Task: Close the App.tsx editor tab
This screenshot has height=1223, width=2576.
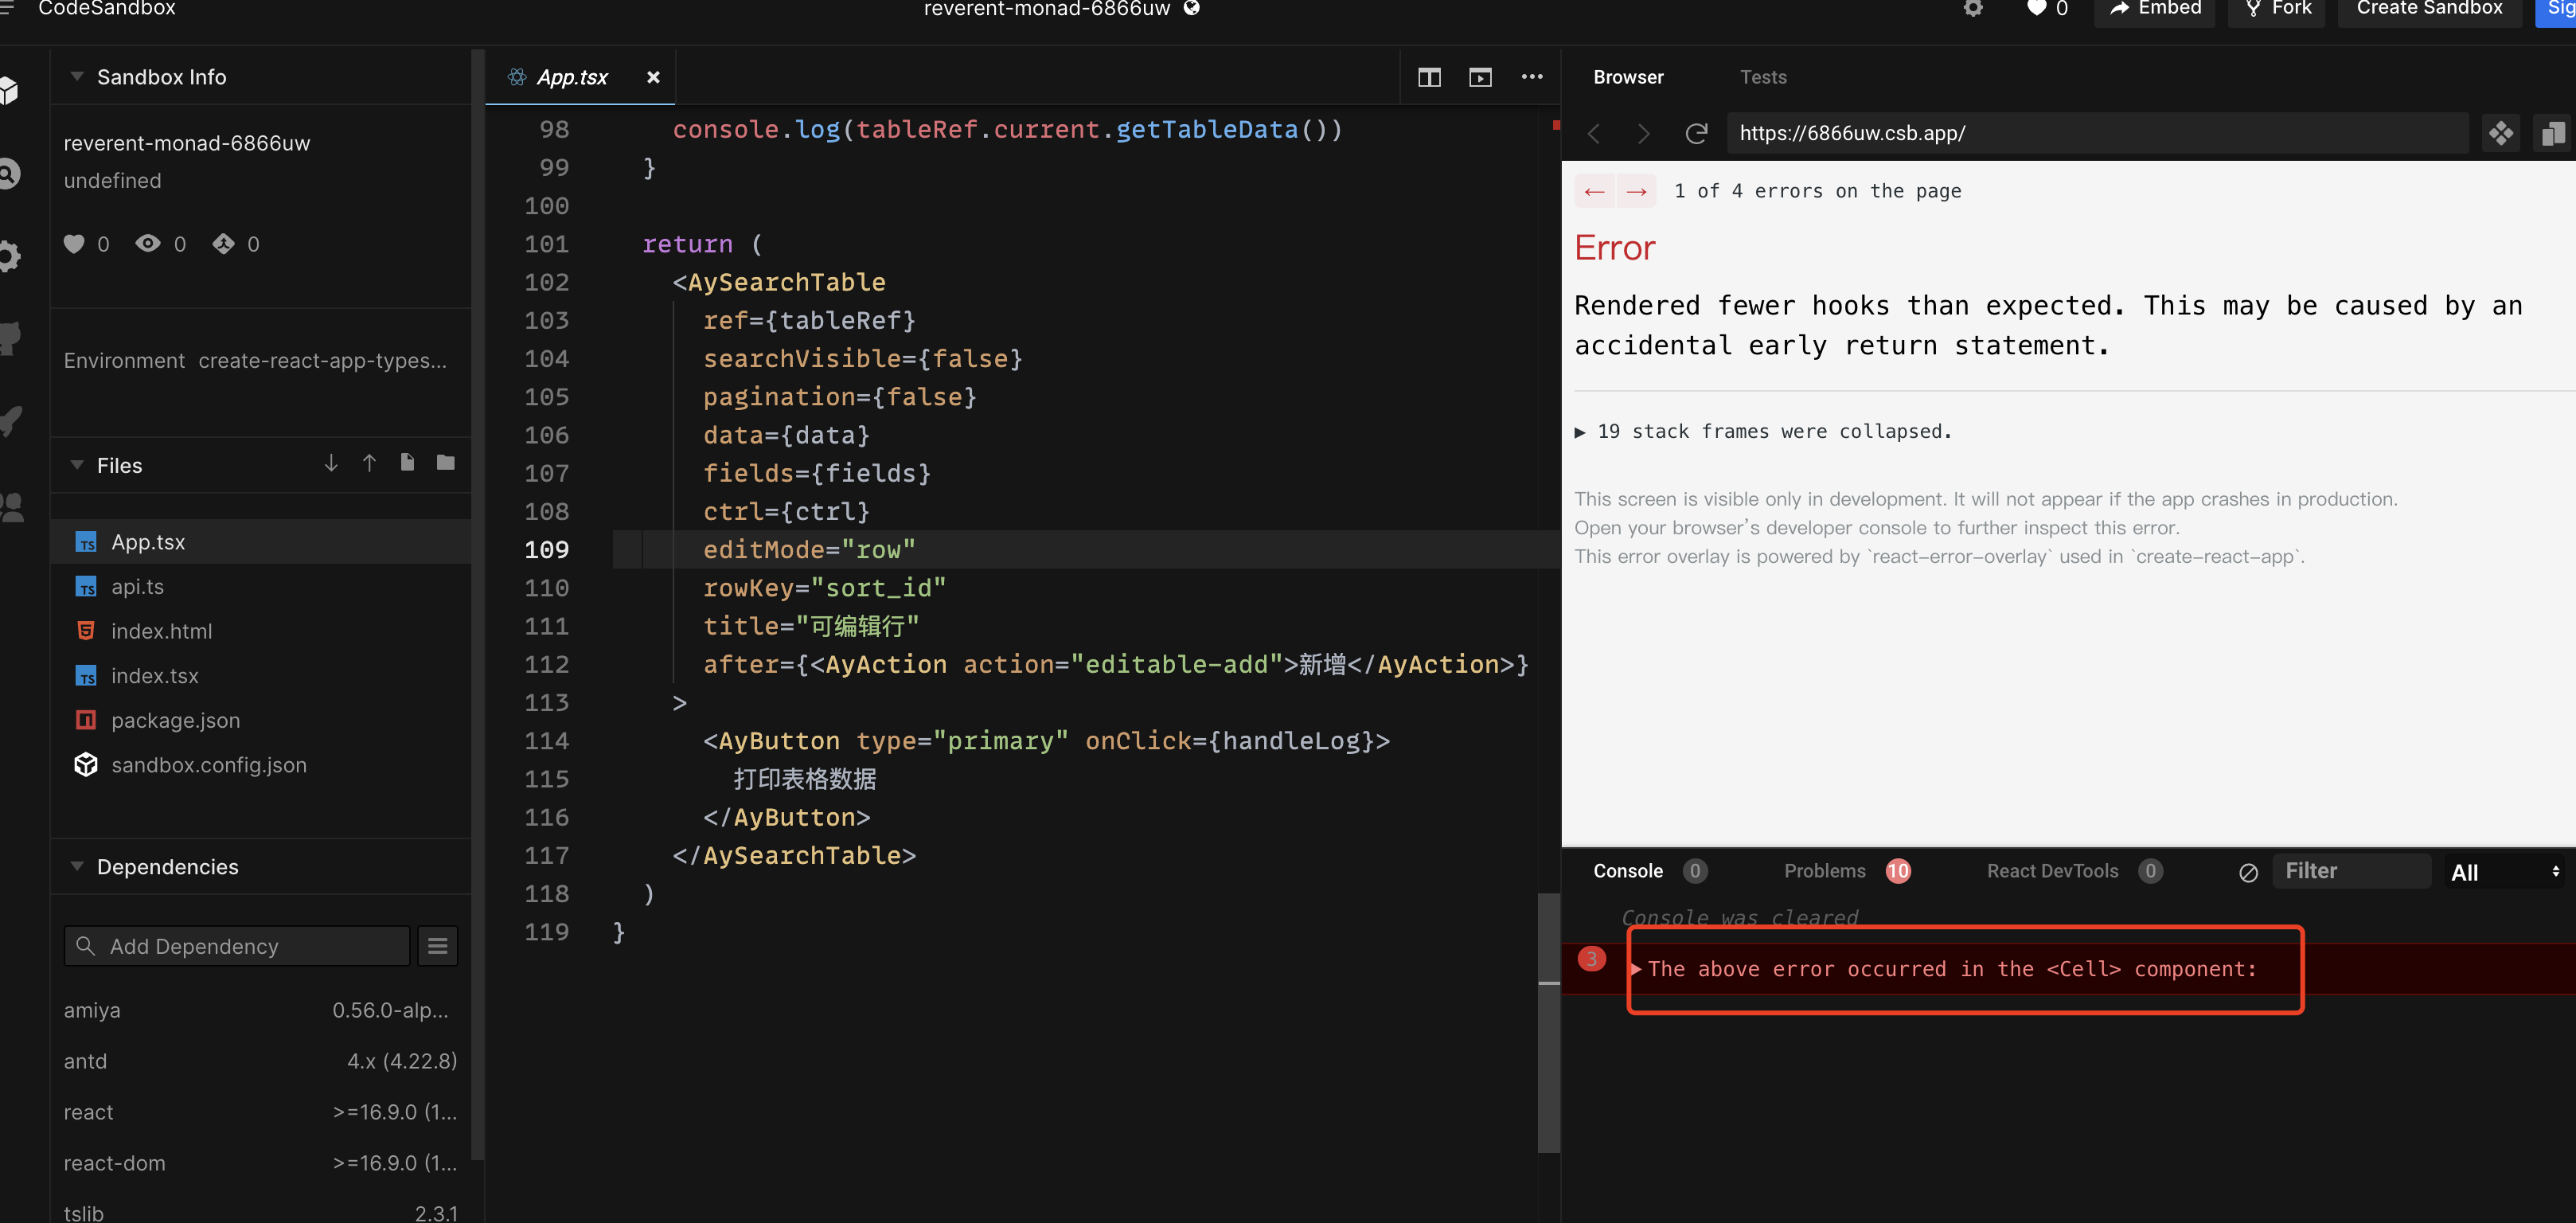Action: tap(653, 77)
